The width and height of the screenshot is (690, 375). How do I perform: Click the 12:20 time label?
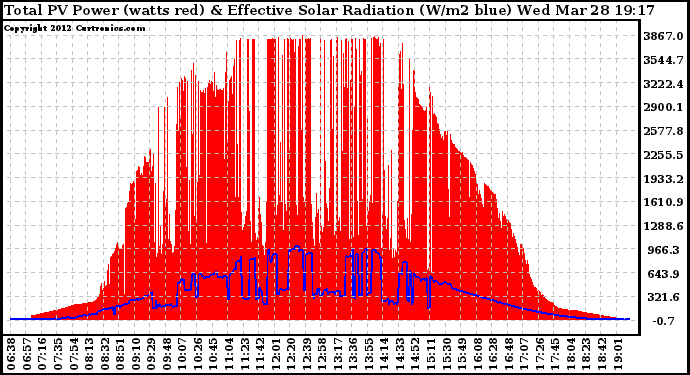(x=292, y=353)
